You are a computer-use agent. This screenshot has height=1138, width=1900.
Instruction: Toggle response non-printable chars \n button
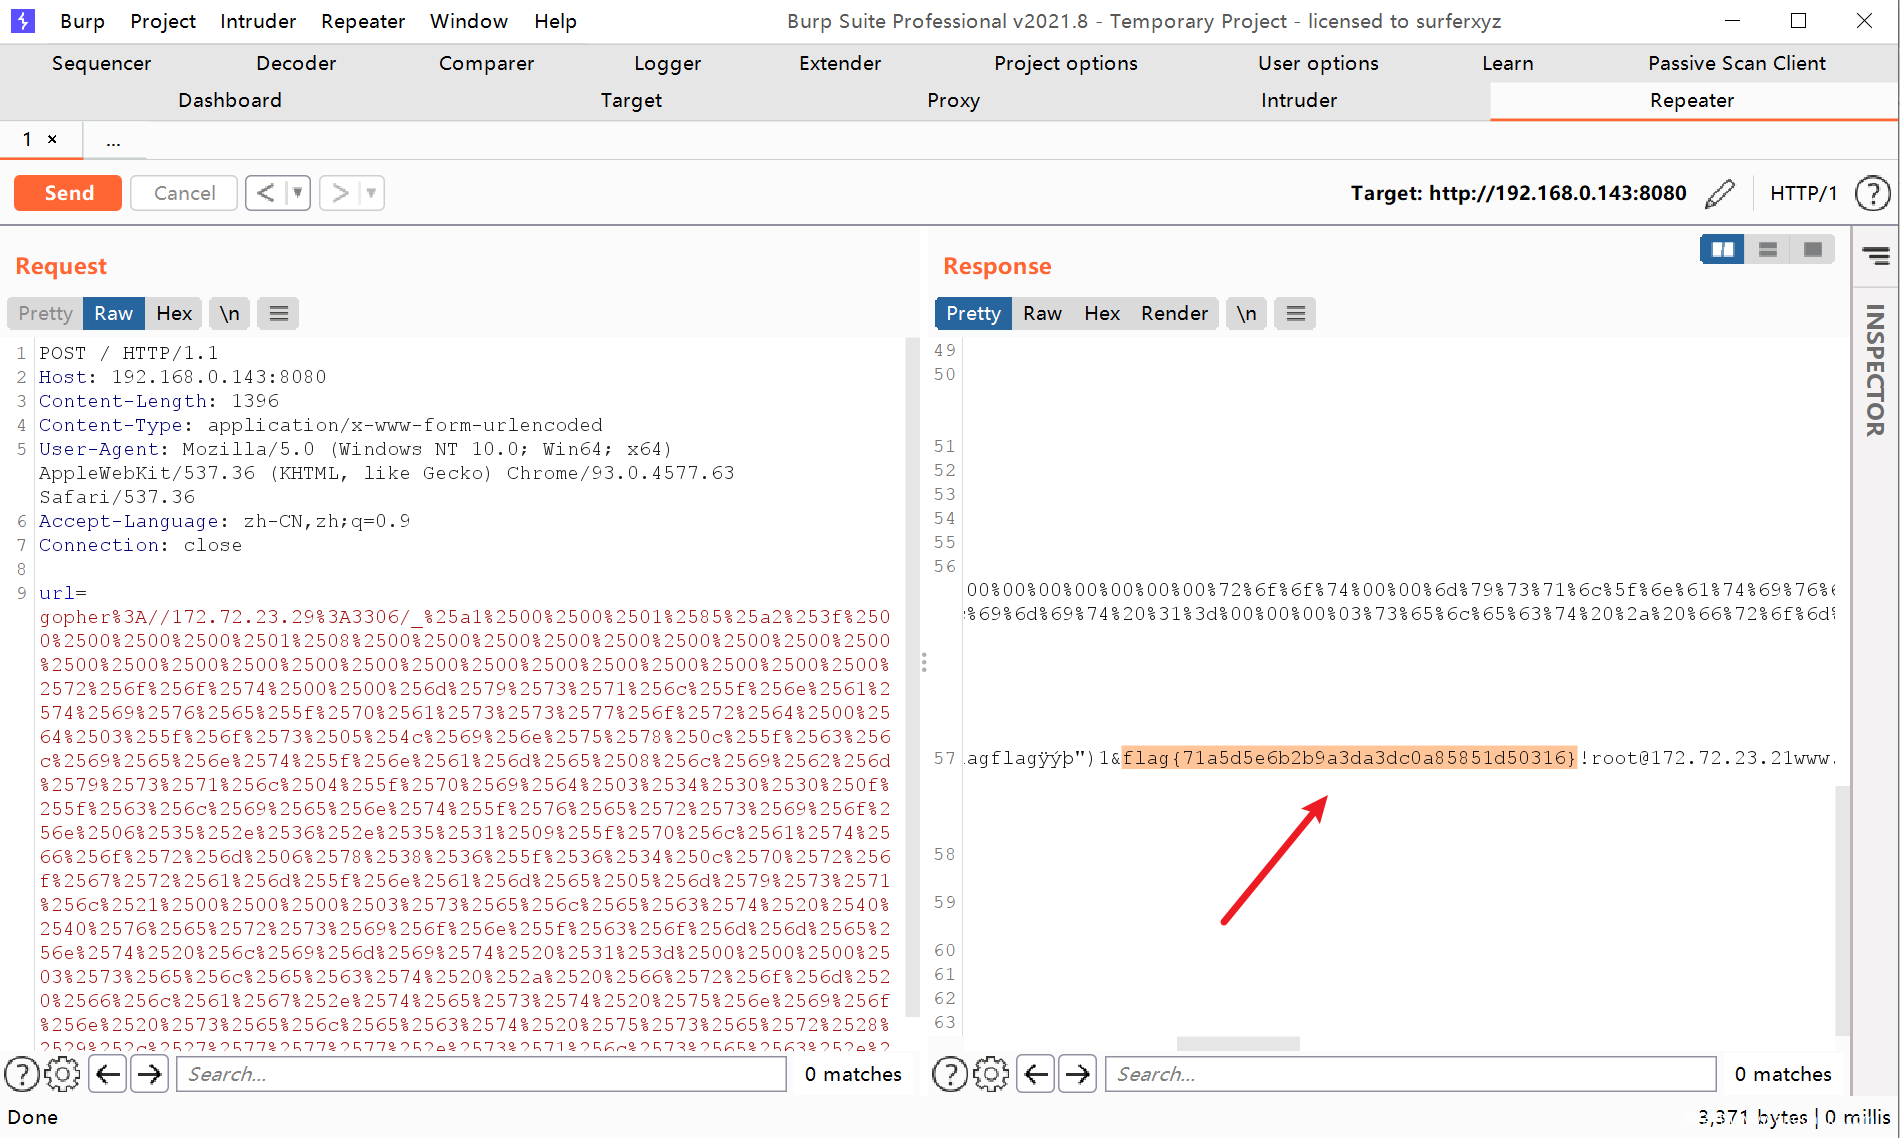(1246, 314)
